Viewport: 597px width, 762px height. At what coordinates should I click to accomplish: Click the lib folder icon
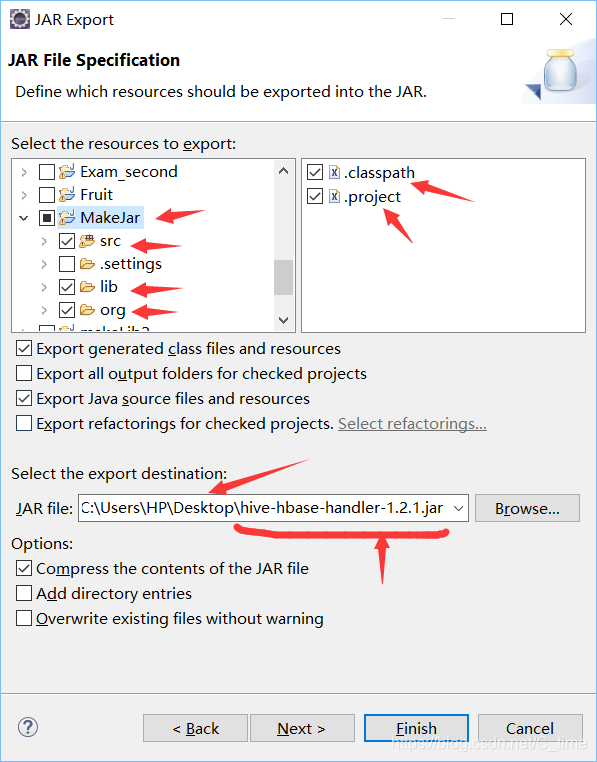point(87,287)
